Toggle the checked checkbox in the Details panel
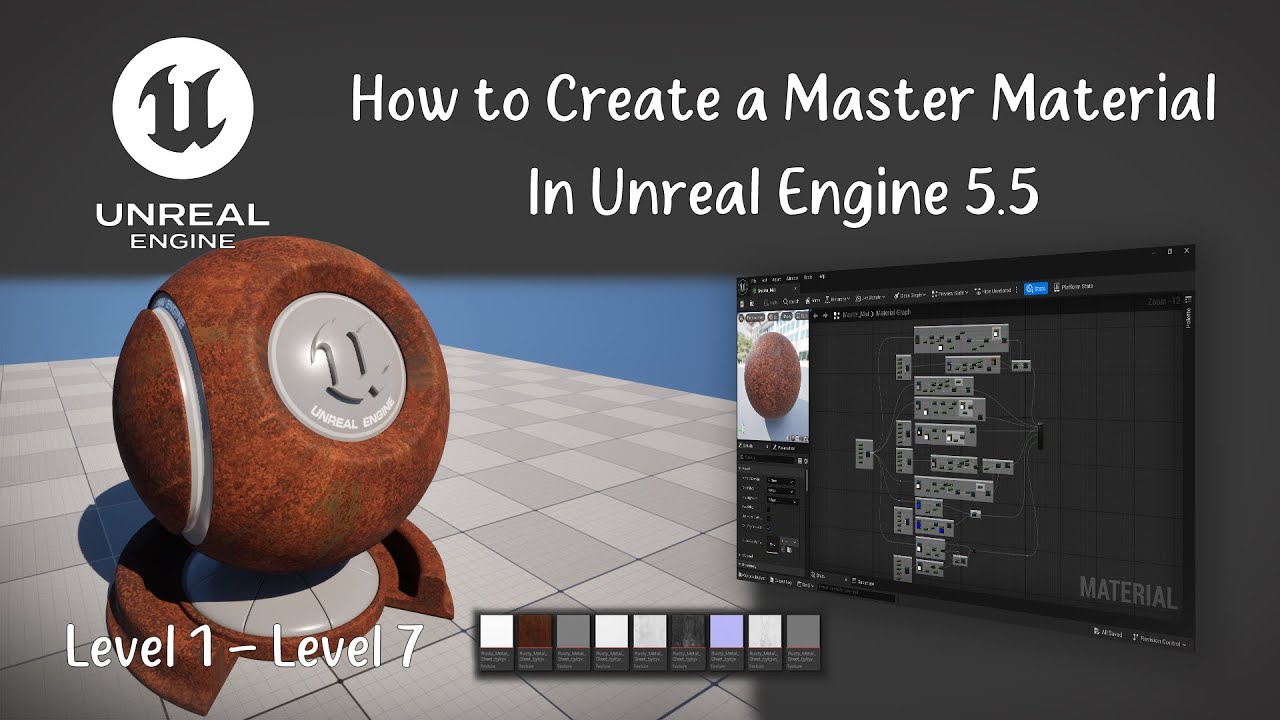 pyautogui.click(x=769, y=527)
